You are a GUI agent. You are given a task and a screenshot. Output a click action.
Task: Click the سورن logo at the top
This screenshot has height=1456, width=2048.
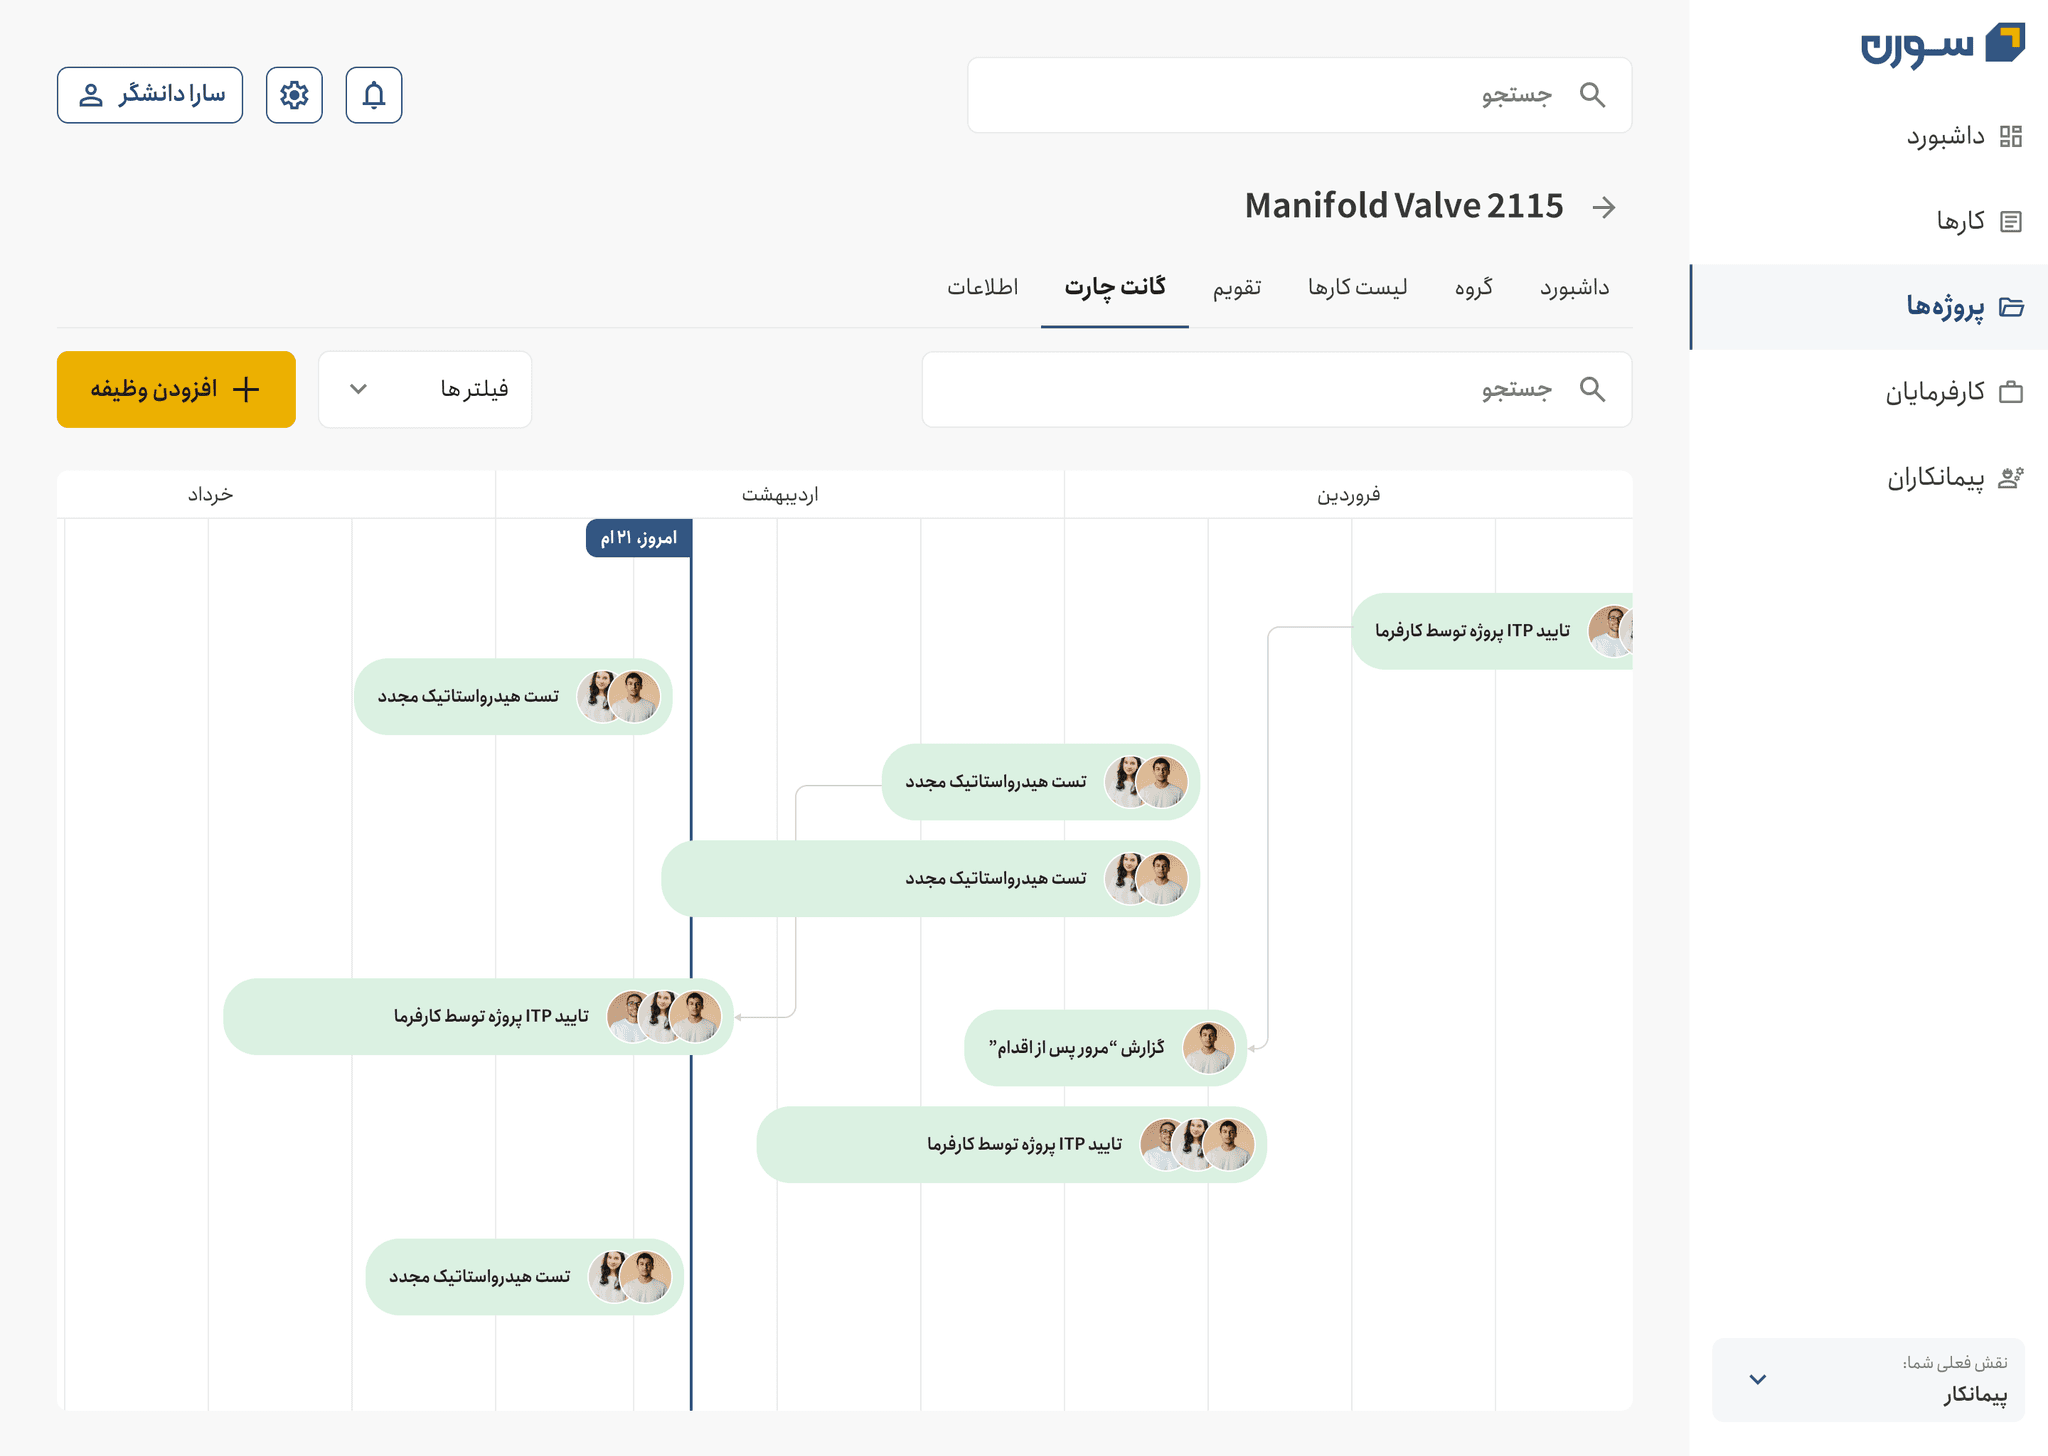1942,45
